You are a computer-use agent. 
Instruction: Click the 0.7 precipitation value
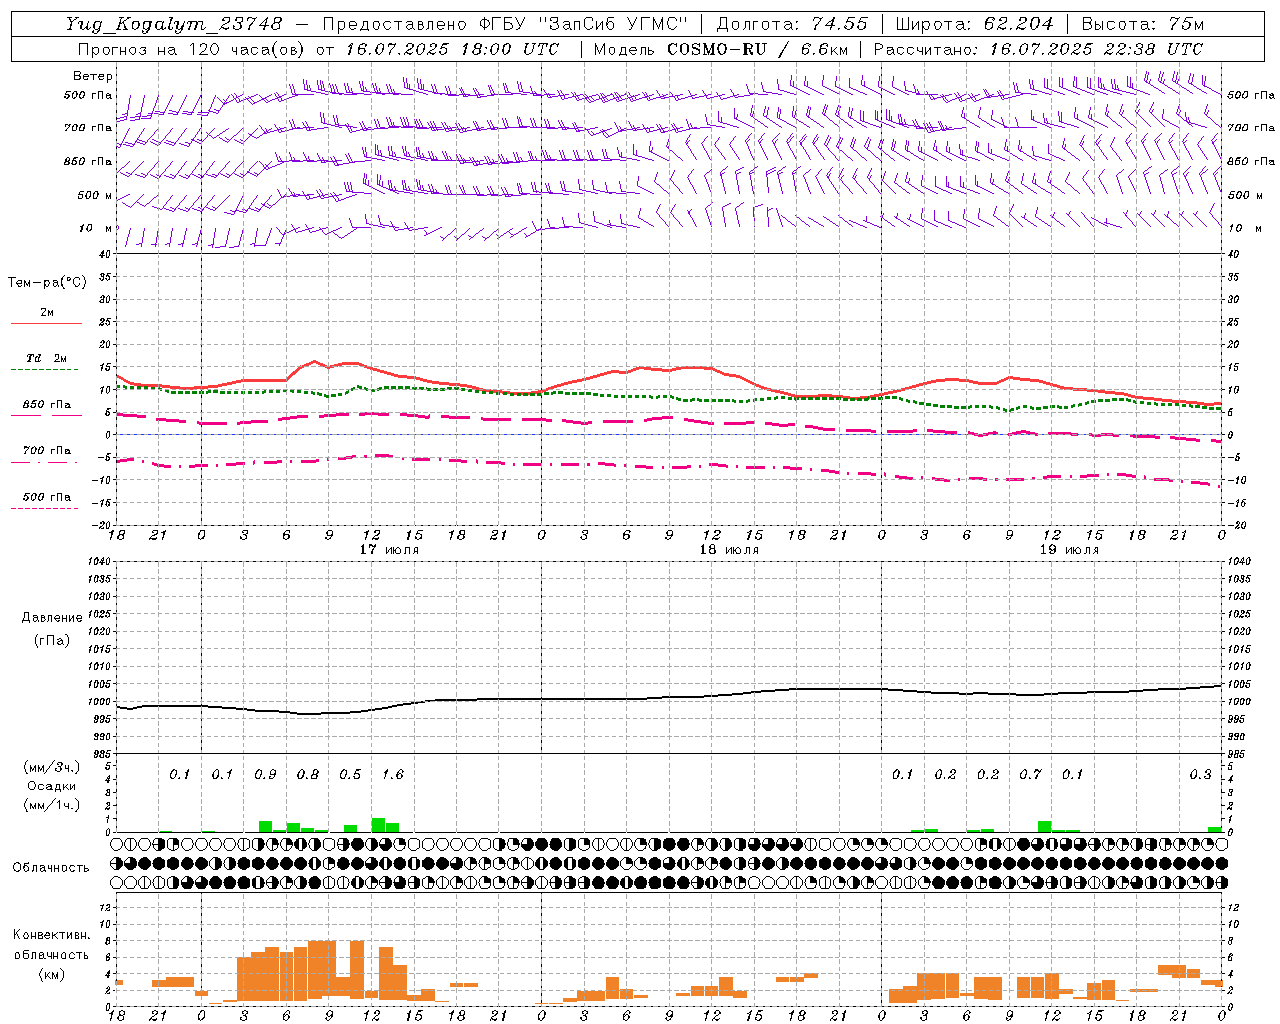click(x=1030, y=775)
